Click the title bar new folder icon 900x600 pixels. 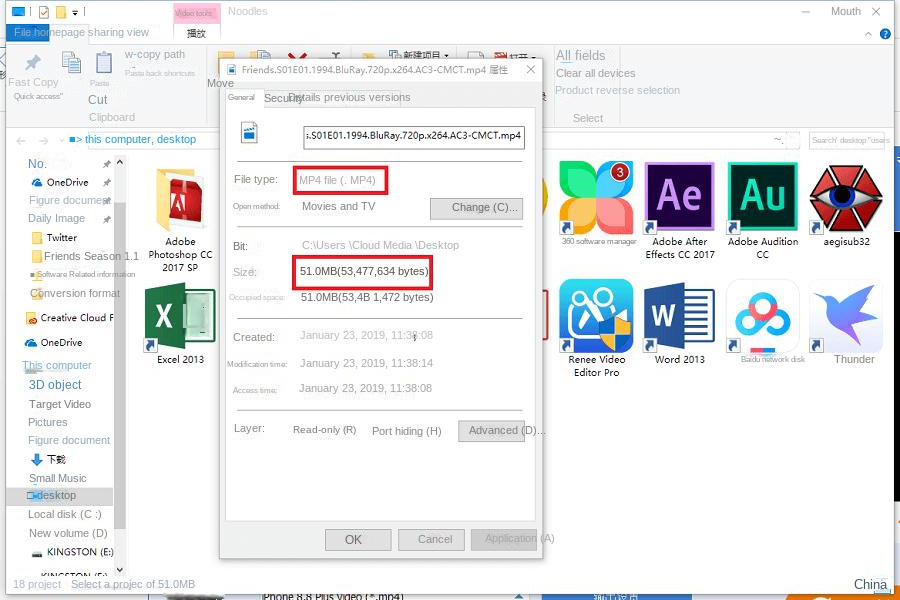tap(60, 11)
